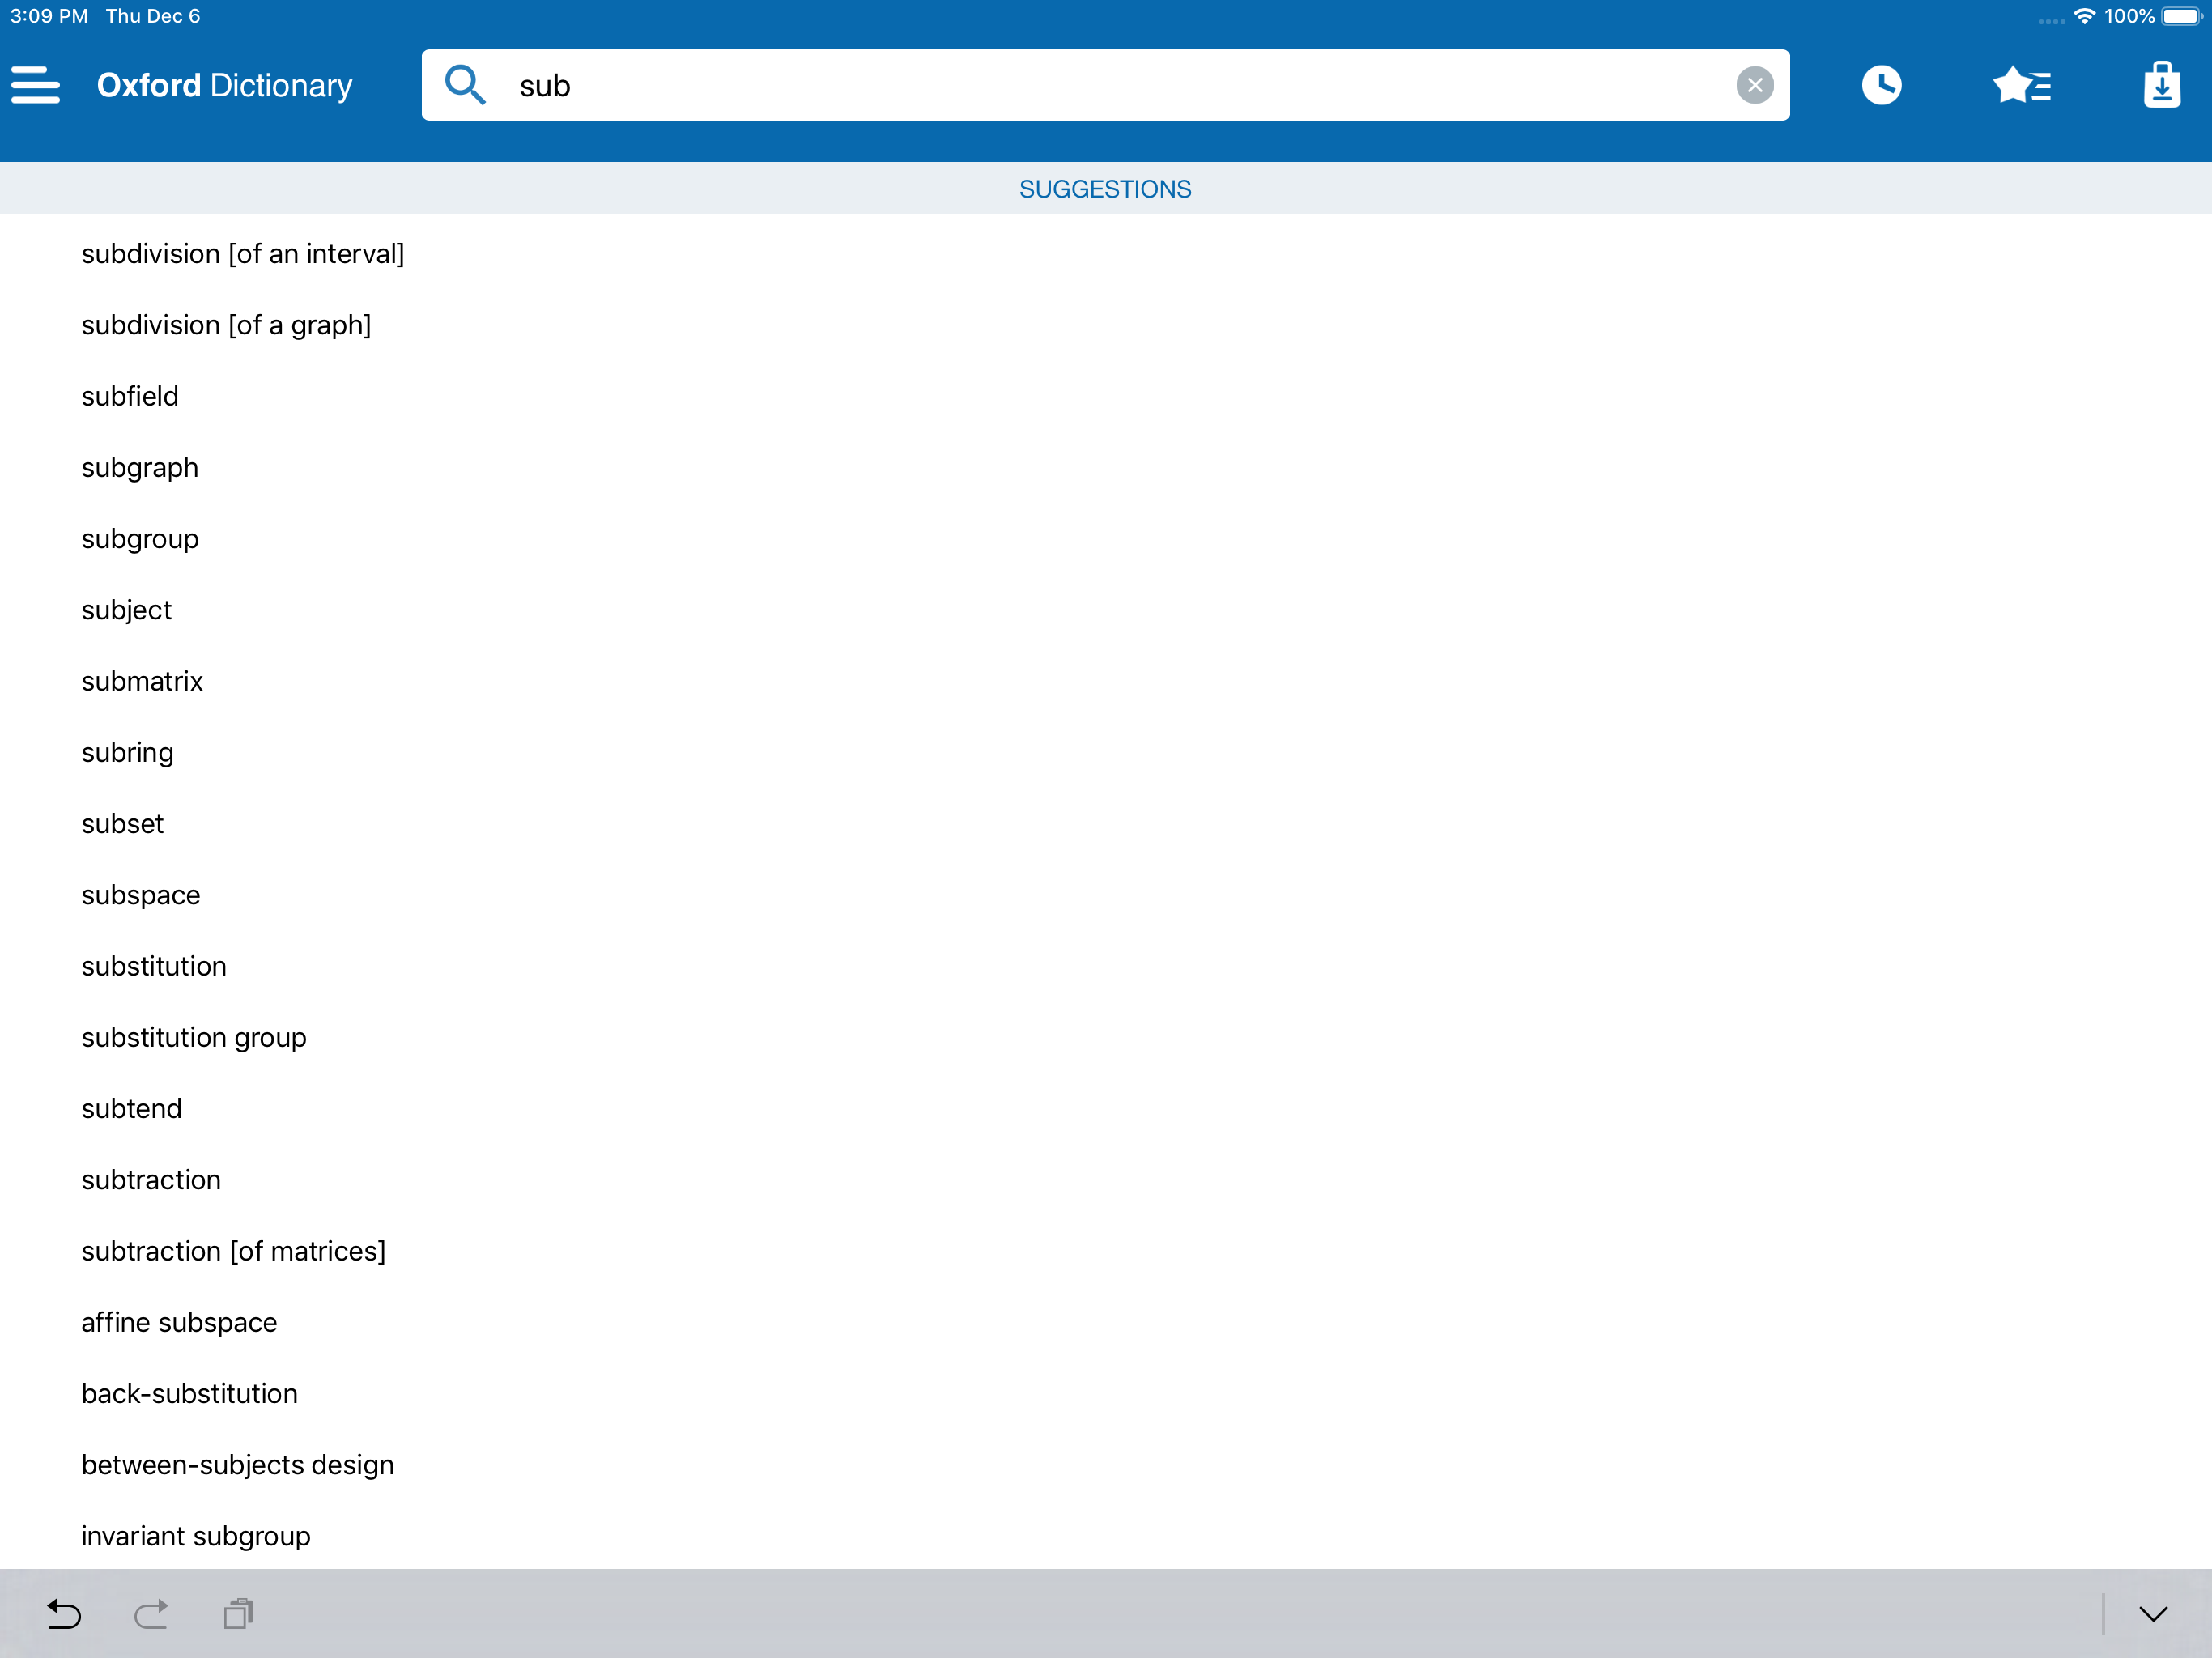
Task: Tap the redo arrow on keyboard bar
Action: pyautogui.click(x=151, y=1613)
